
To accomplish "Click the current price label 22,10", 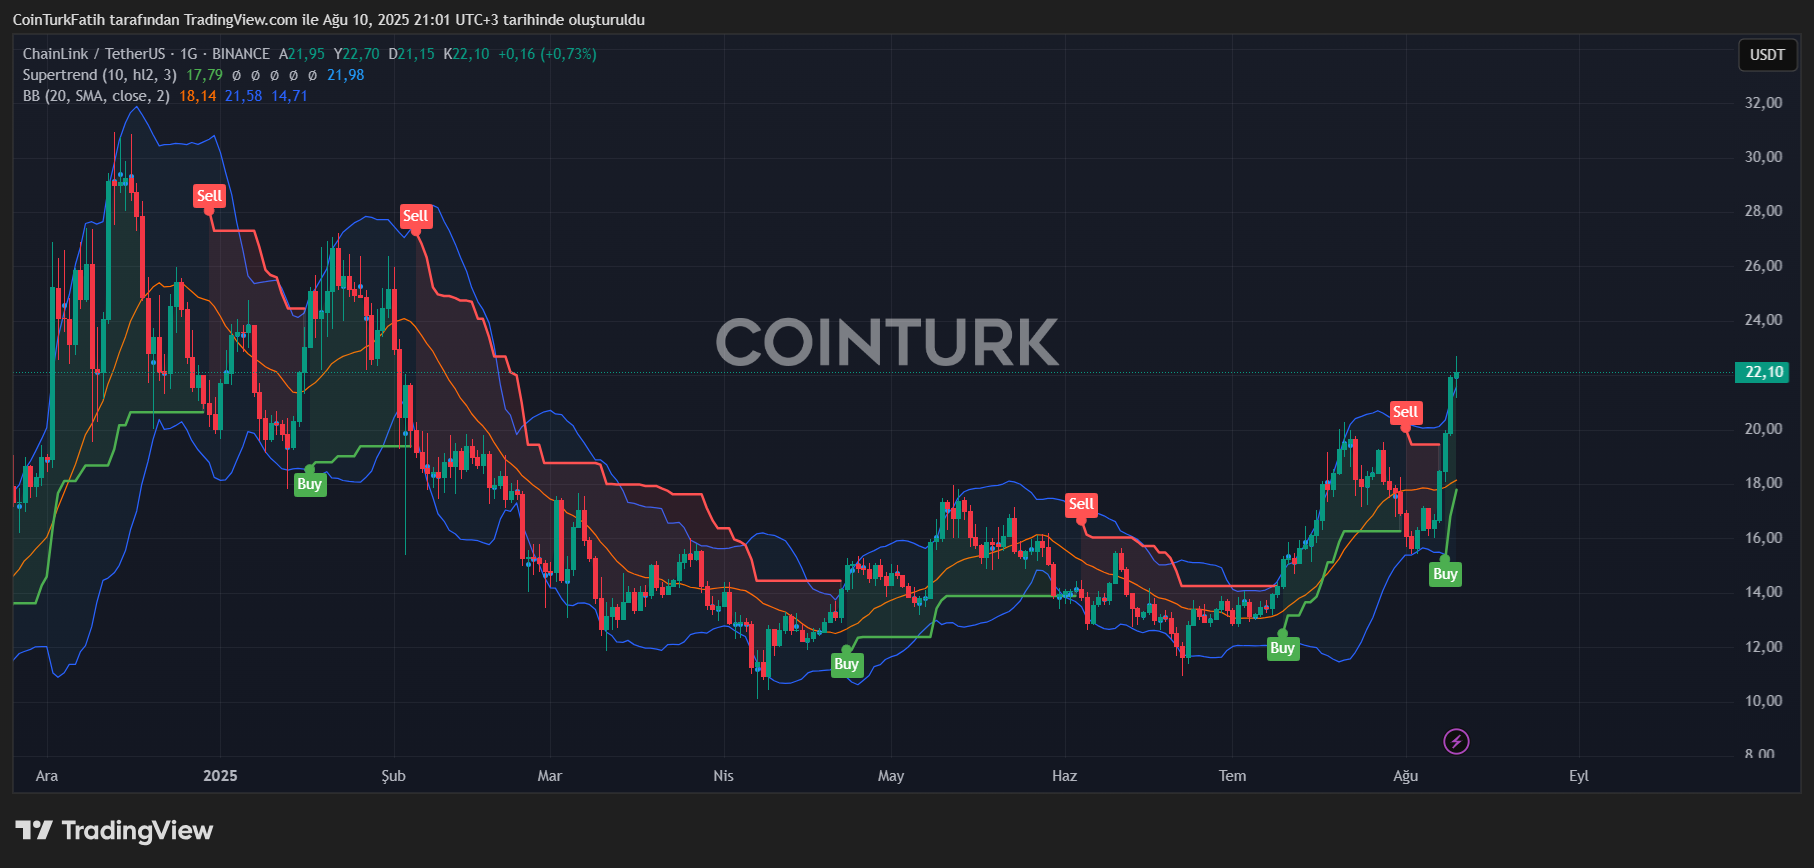I will coord(1763,372).
